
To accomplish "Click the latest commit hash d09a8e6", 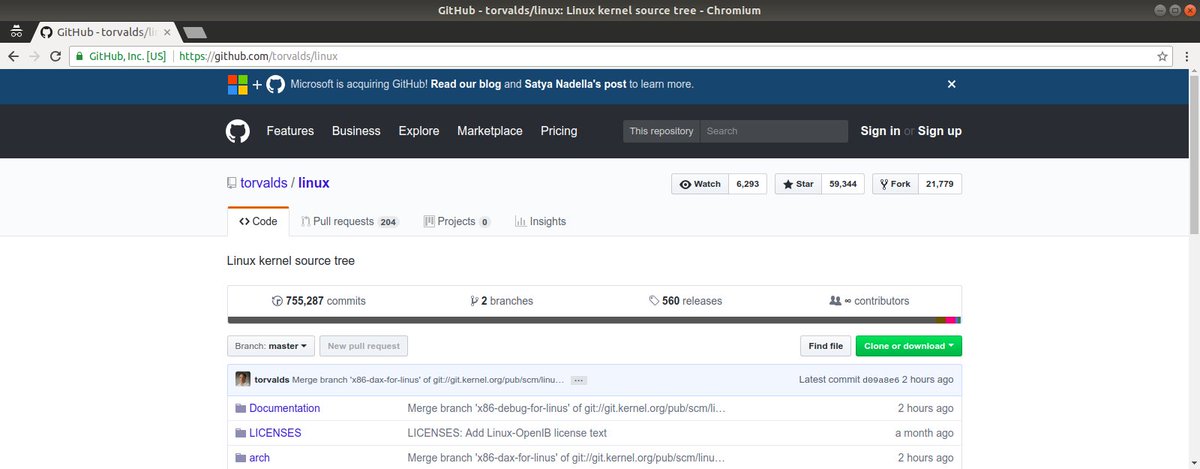I will 880,380.
